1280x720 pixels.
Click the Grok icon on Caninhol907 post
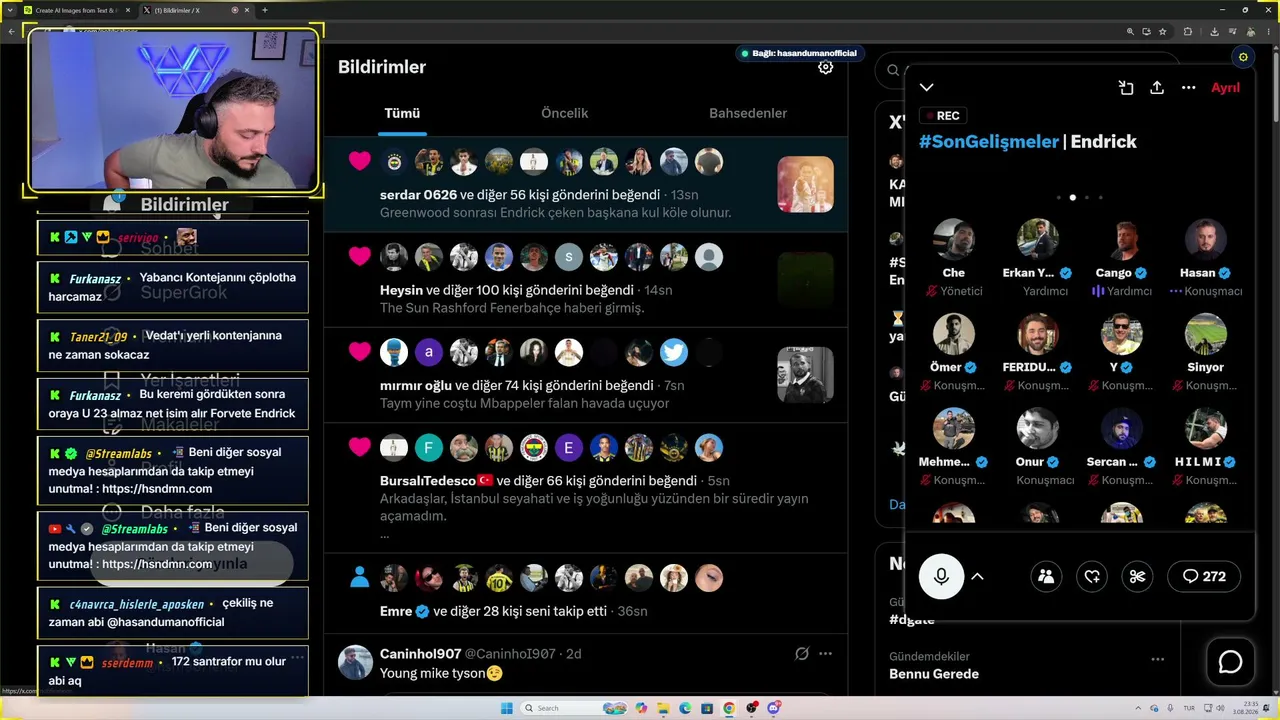click(801, 654)
